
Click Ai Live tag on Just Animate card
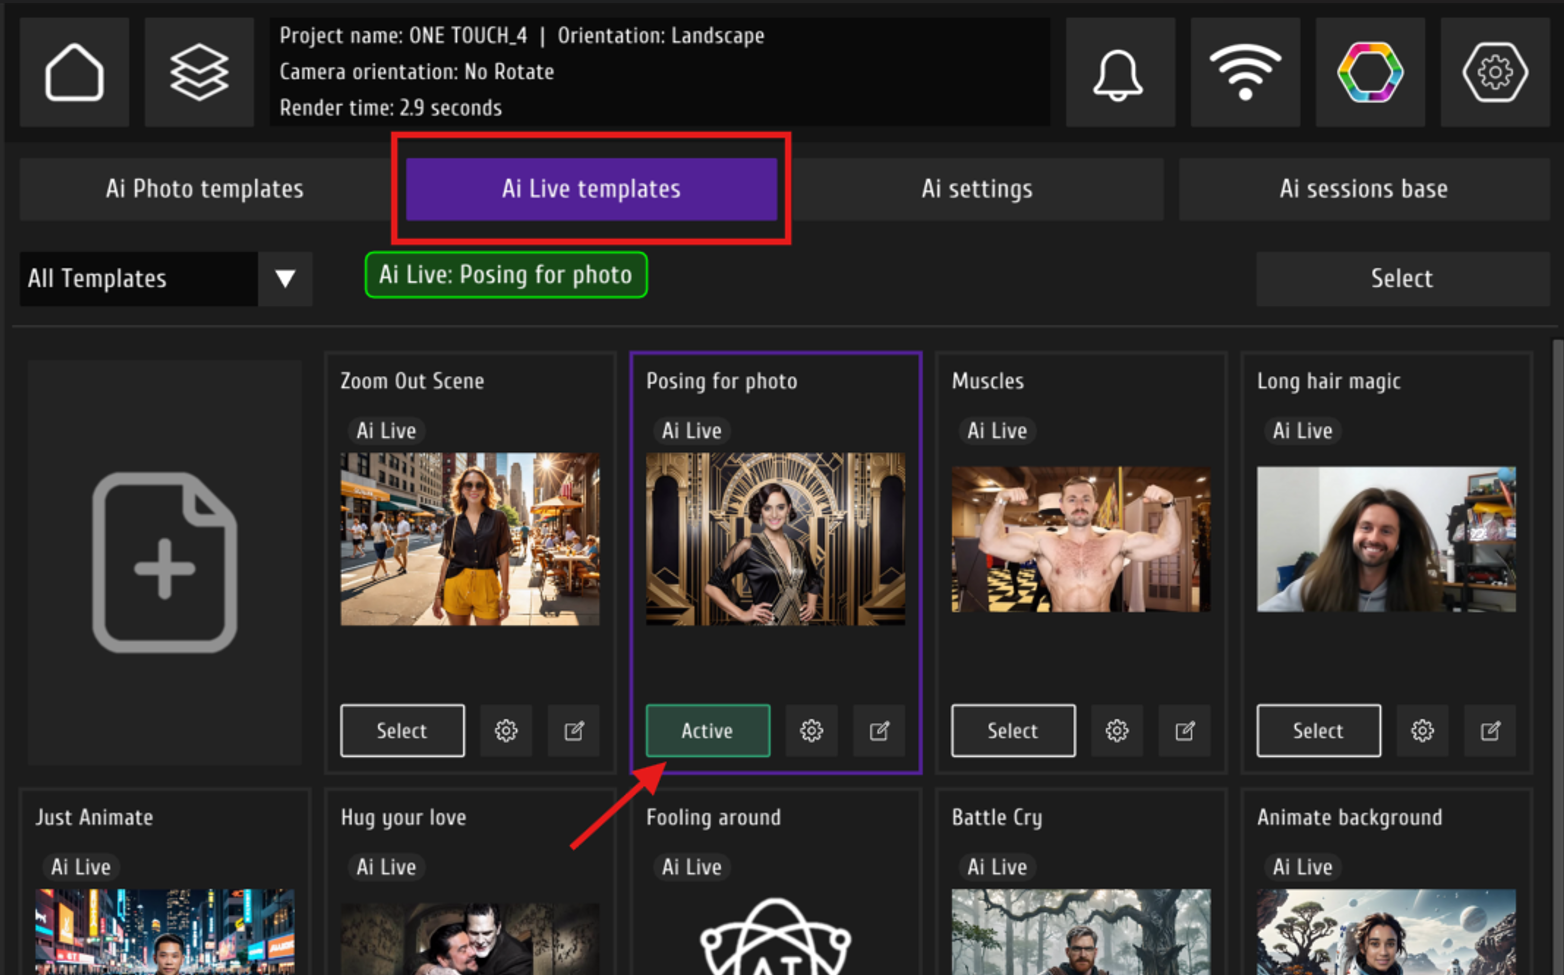coord(81,867)
